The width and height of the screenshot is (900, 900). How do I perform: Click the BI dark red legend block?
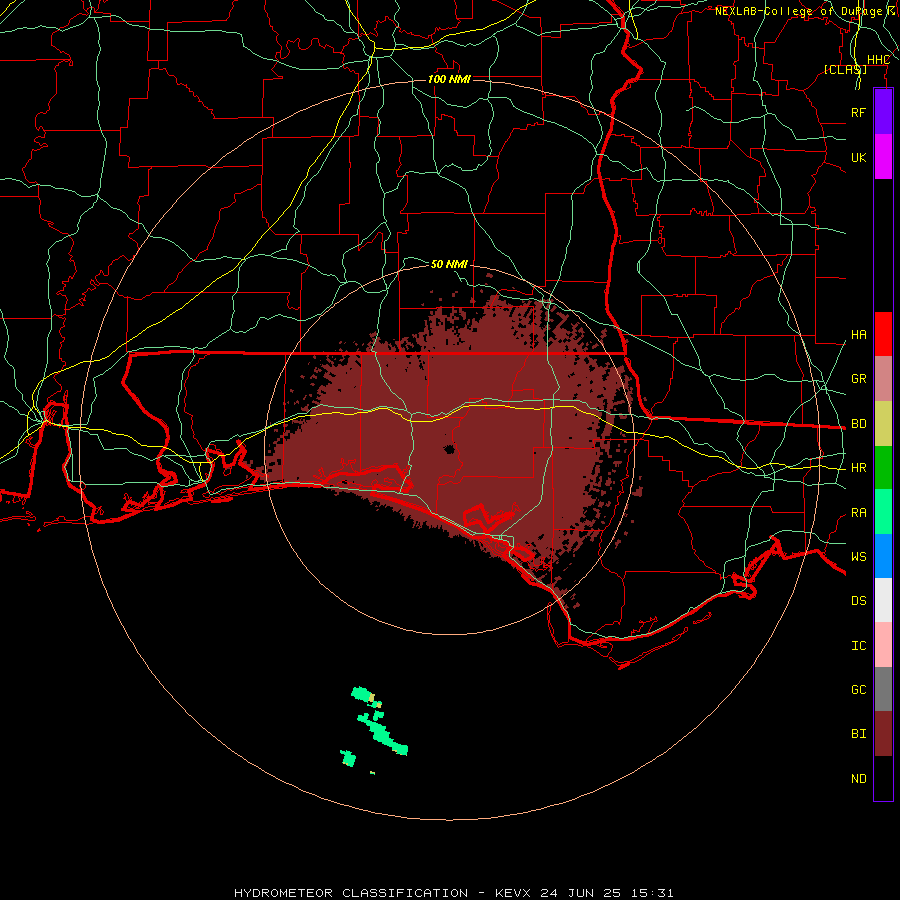tap(883, 734)
